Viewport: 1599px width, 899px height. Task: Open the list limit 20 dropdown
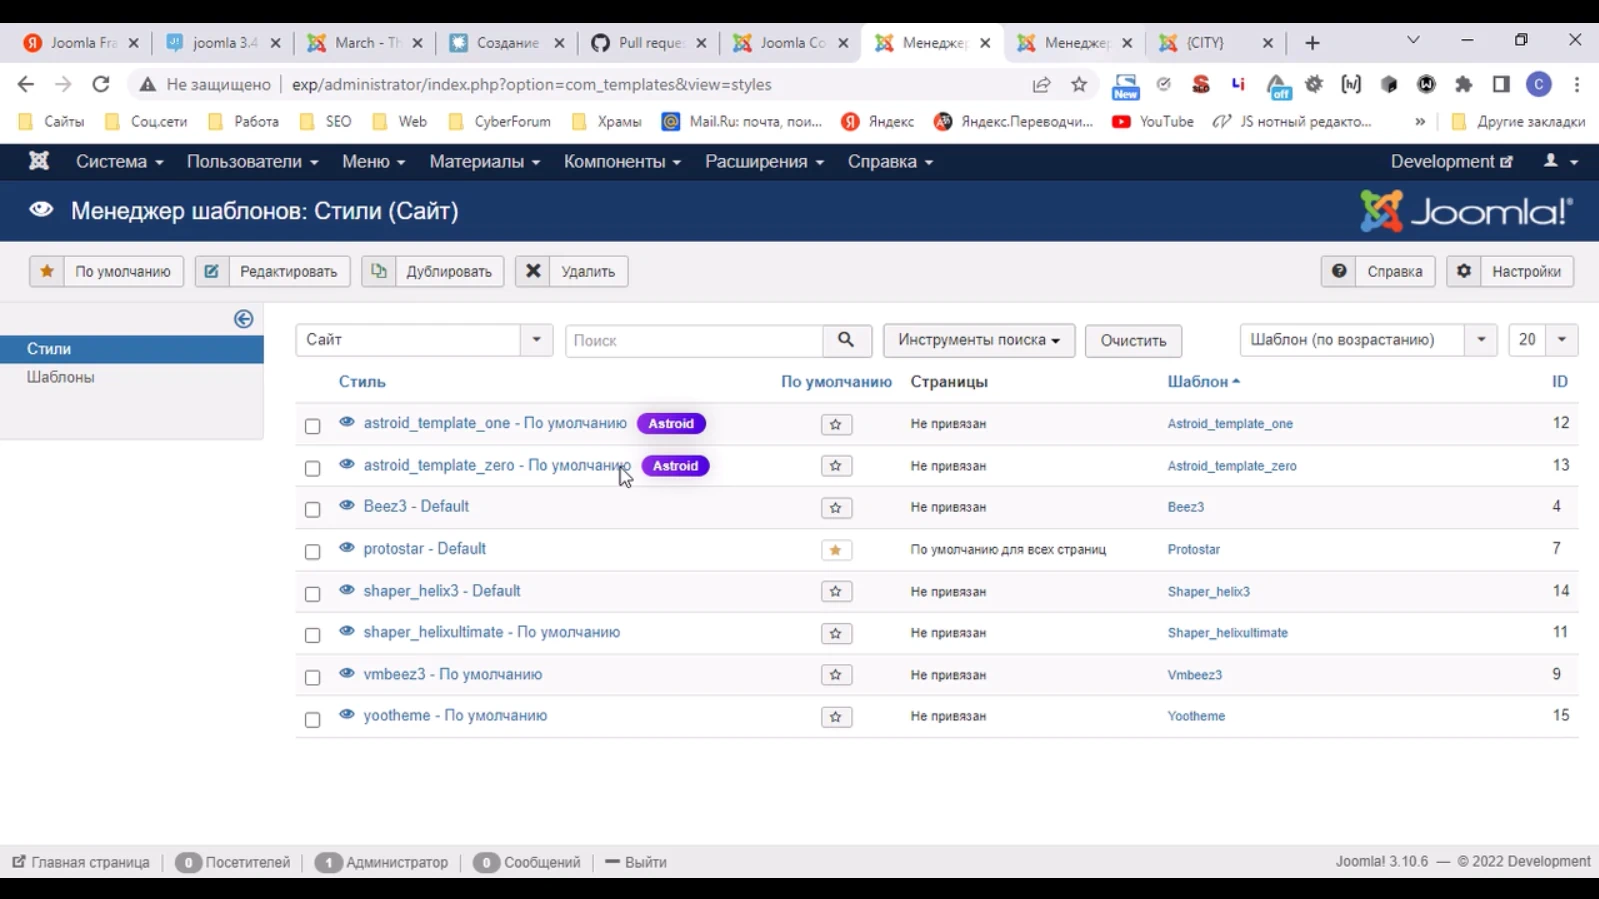[x=1543, y=340]
